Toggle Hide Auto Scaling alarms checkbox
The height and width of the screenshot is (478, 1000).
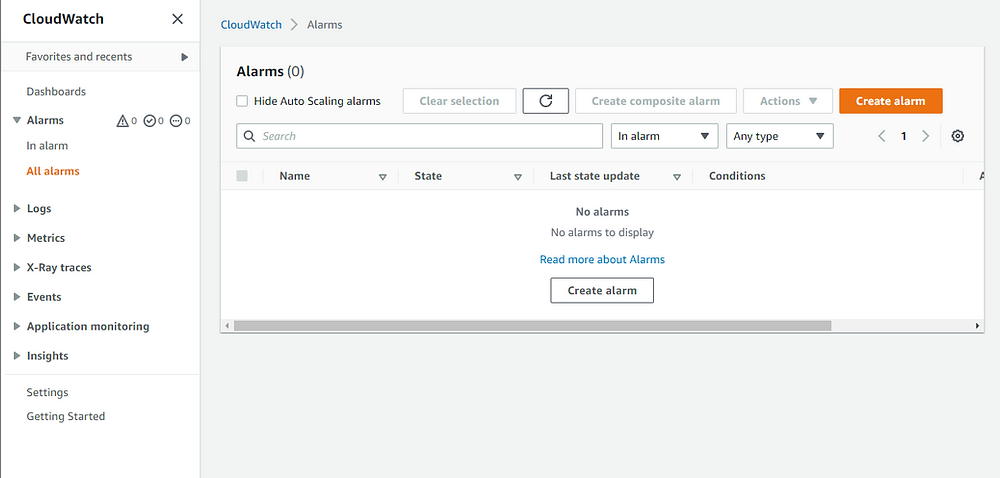(242, 101)
